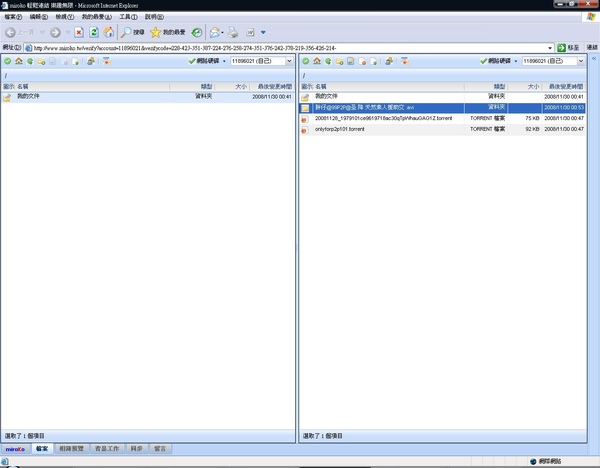Select the second bottom tab after miroko
This screenshot has width=600, height=468.
(x=72, y=448)
